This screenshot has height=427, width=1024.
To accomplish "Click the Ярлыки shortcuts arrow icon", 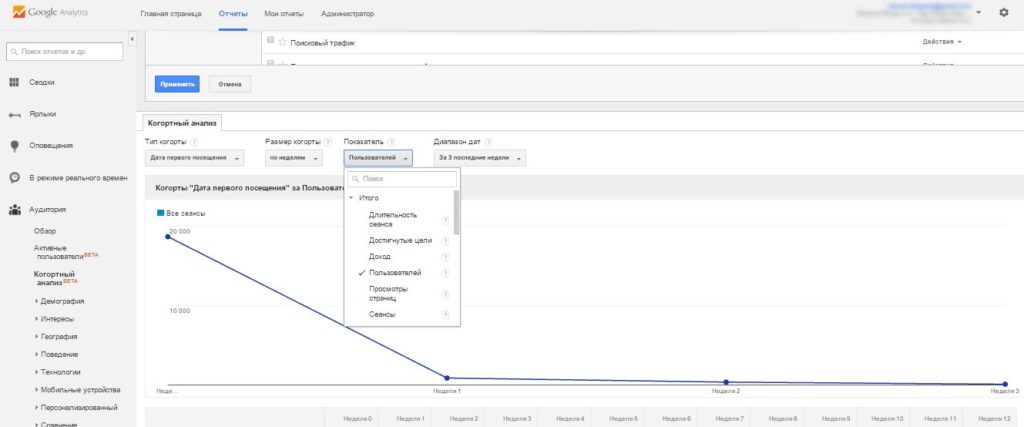I will point(15,114).
